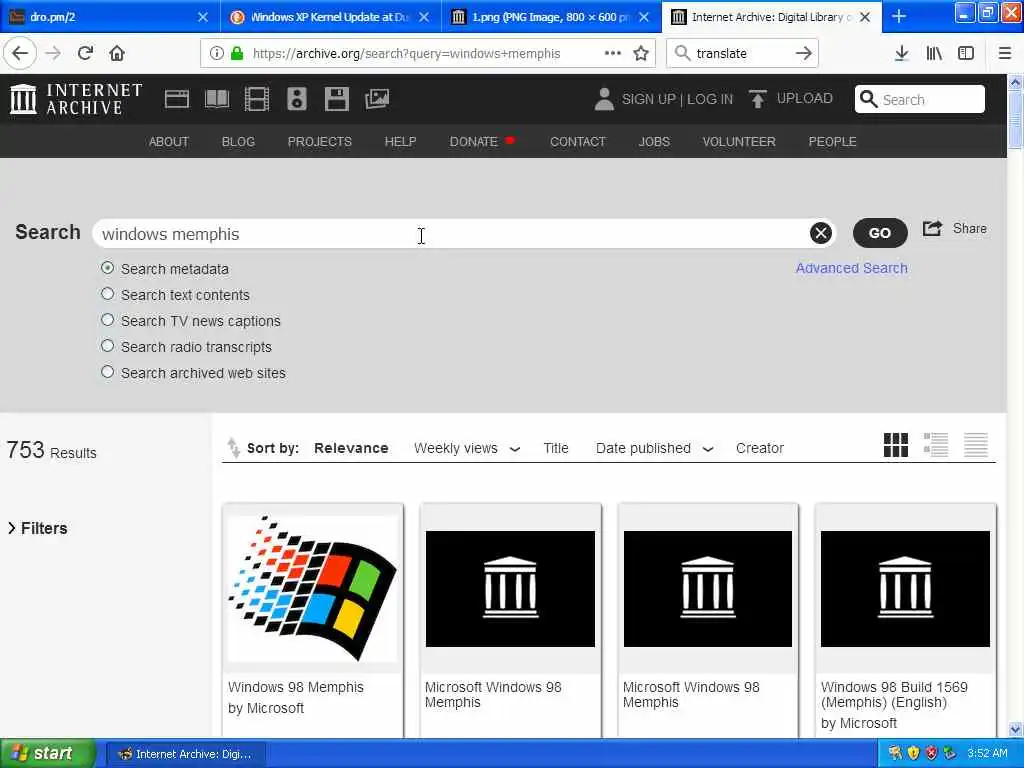The image size is (1024, 768).
Task: Select Search radio transcripts option
Action: click(x=108, y=346)
